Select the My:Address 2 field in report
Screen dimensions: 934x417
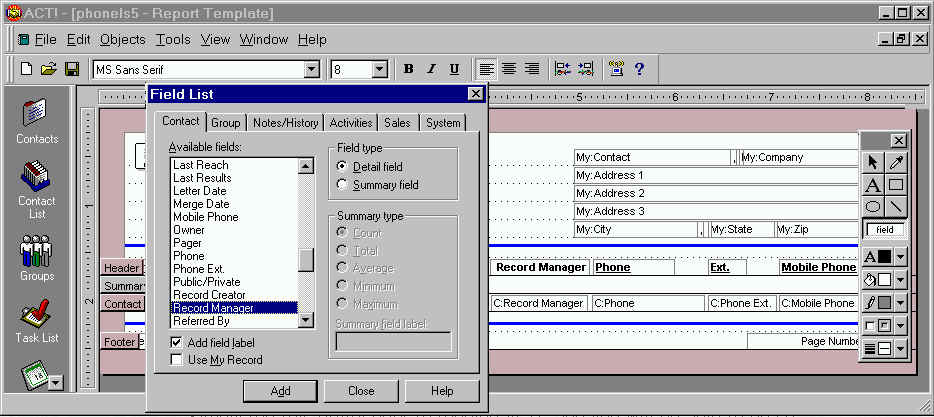click(717, 194)
